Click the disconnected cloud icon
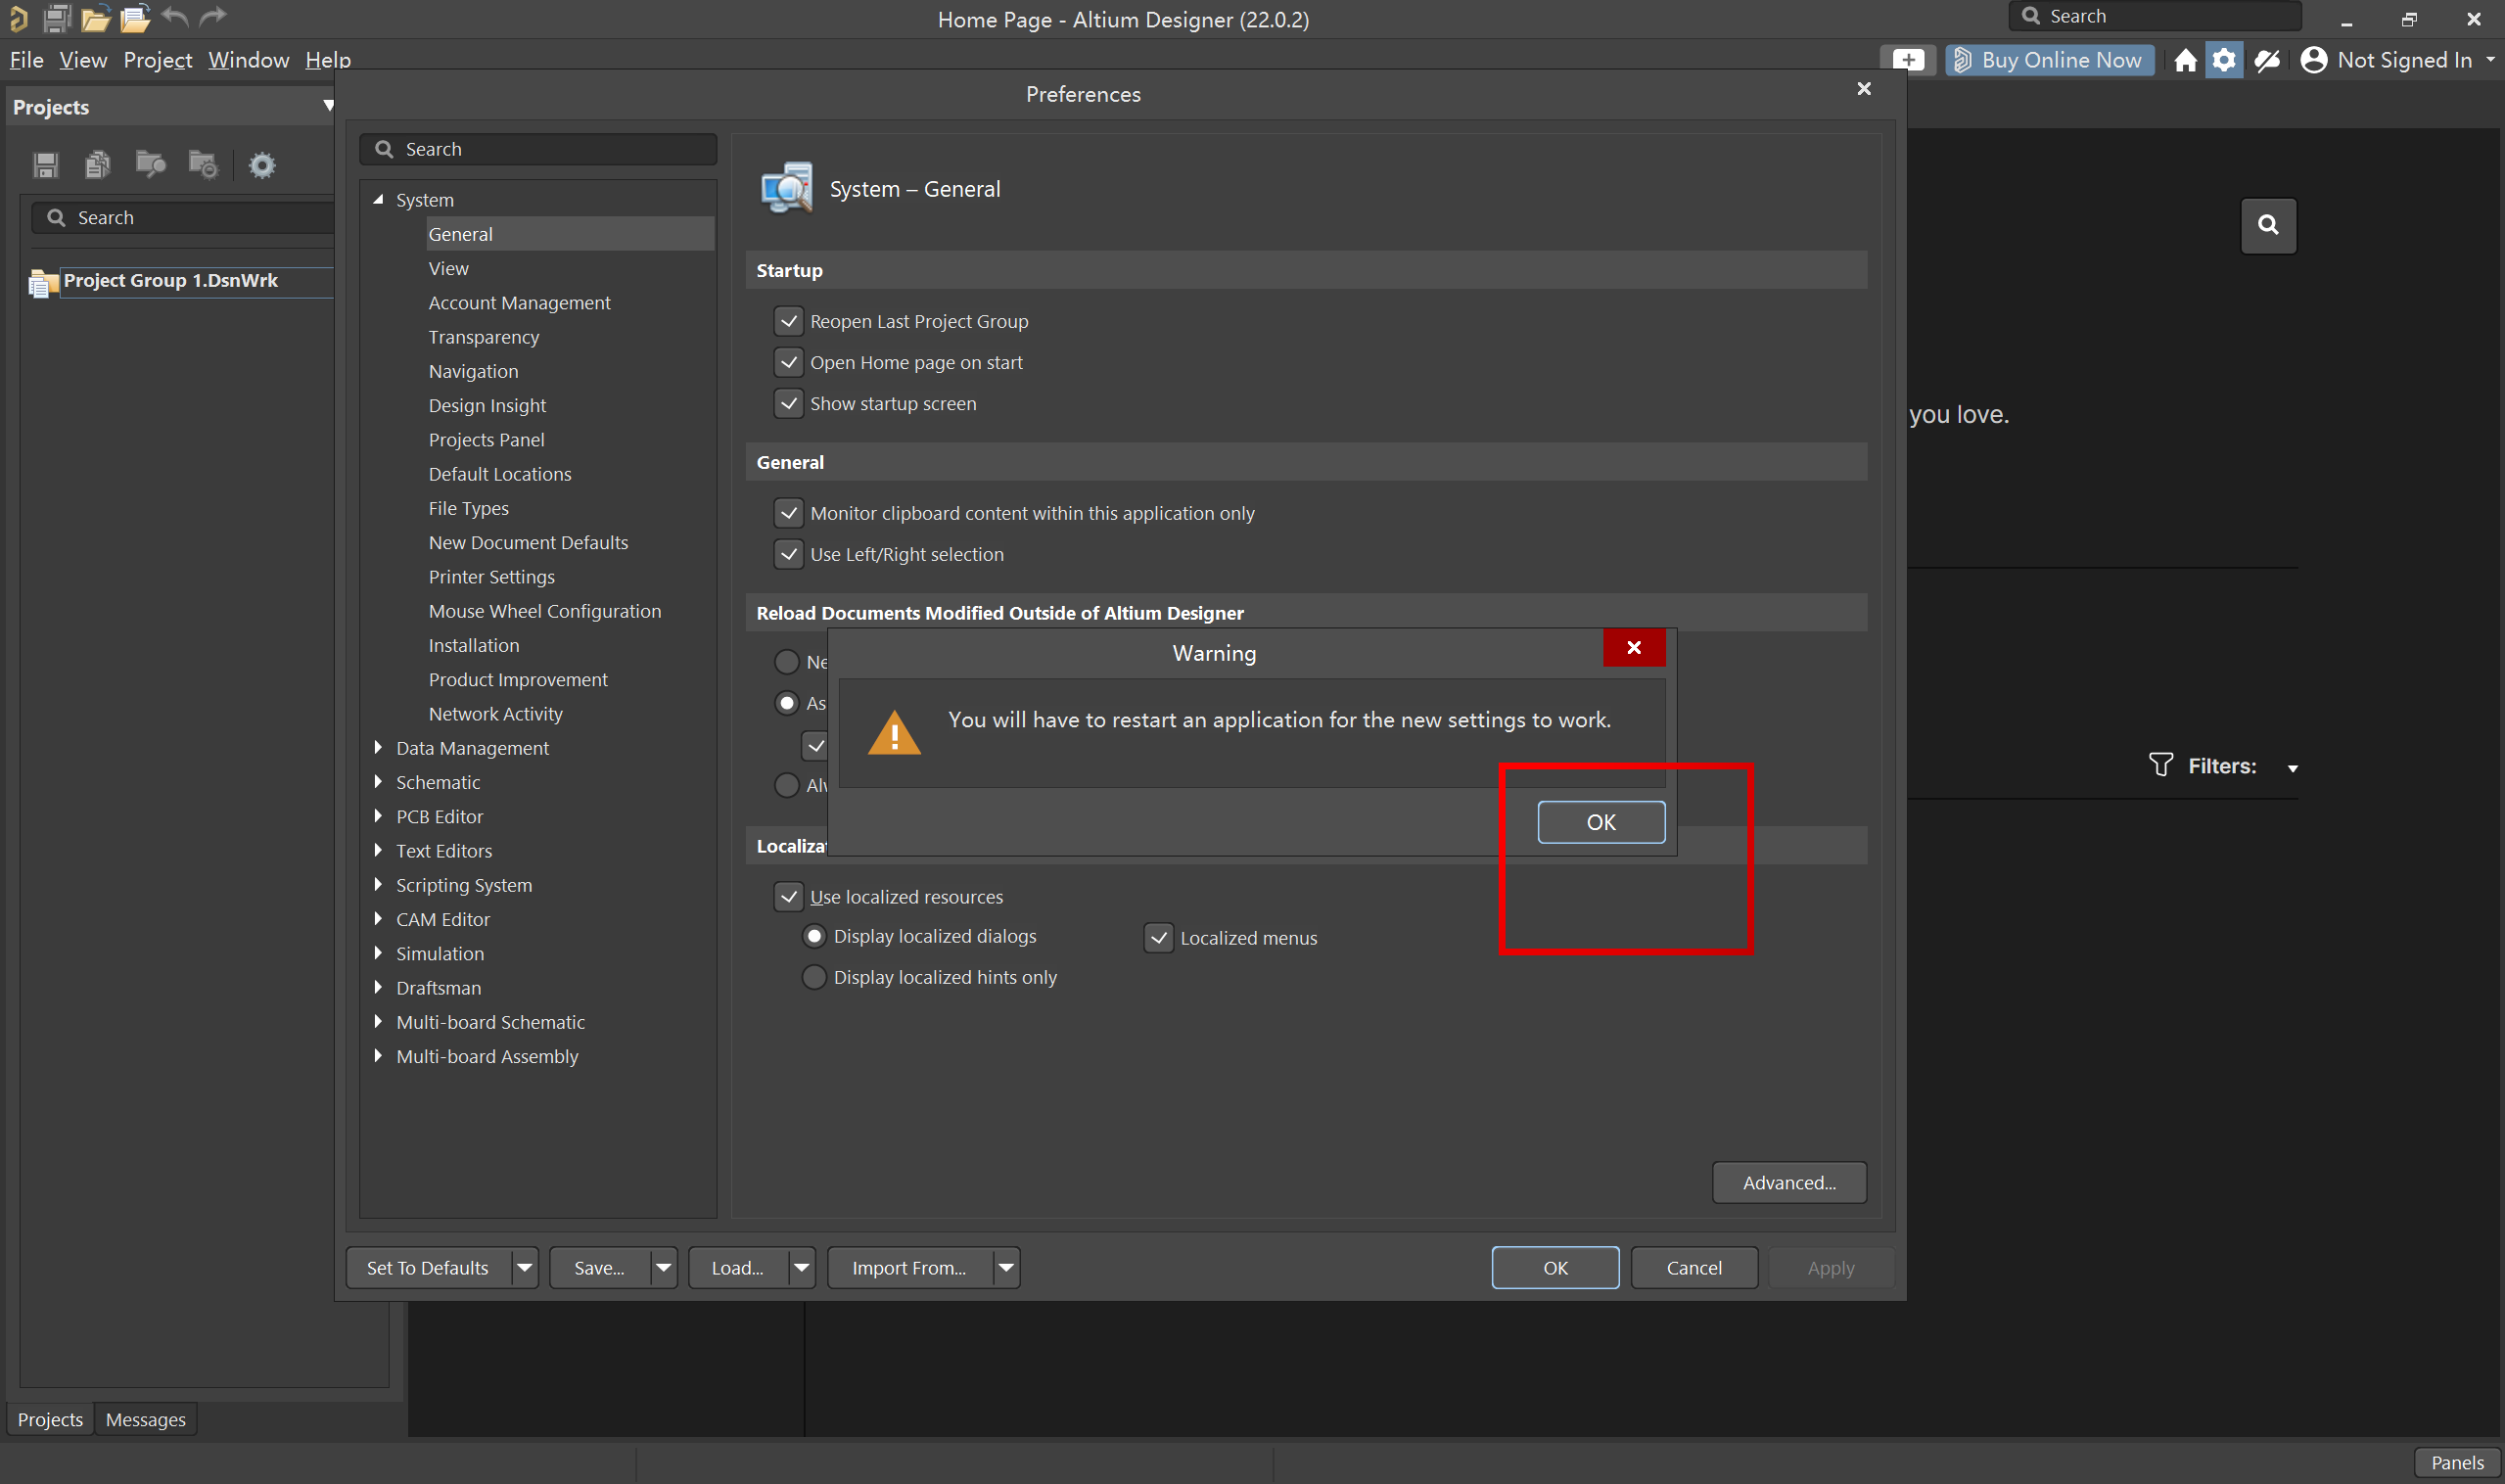 [2267, 60]
